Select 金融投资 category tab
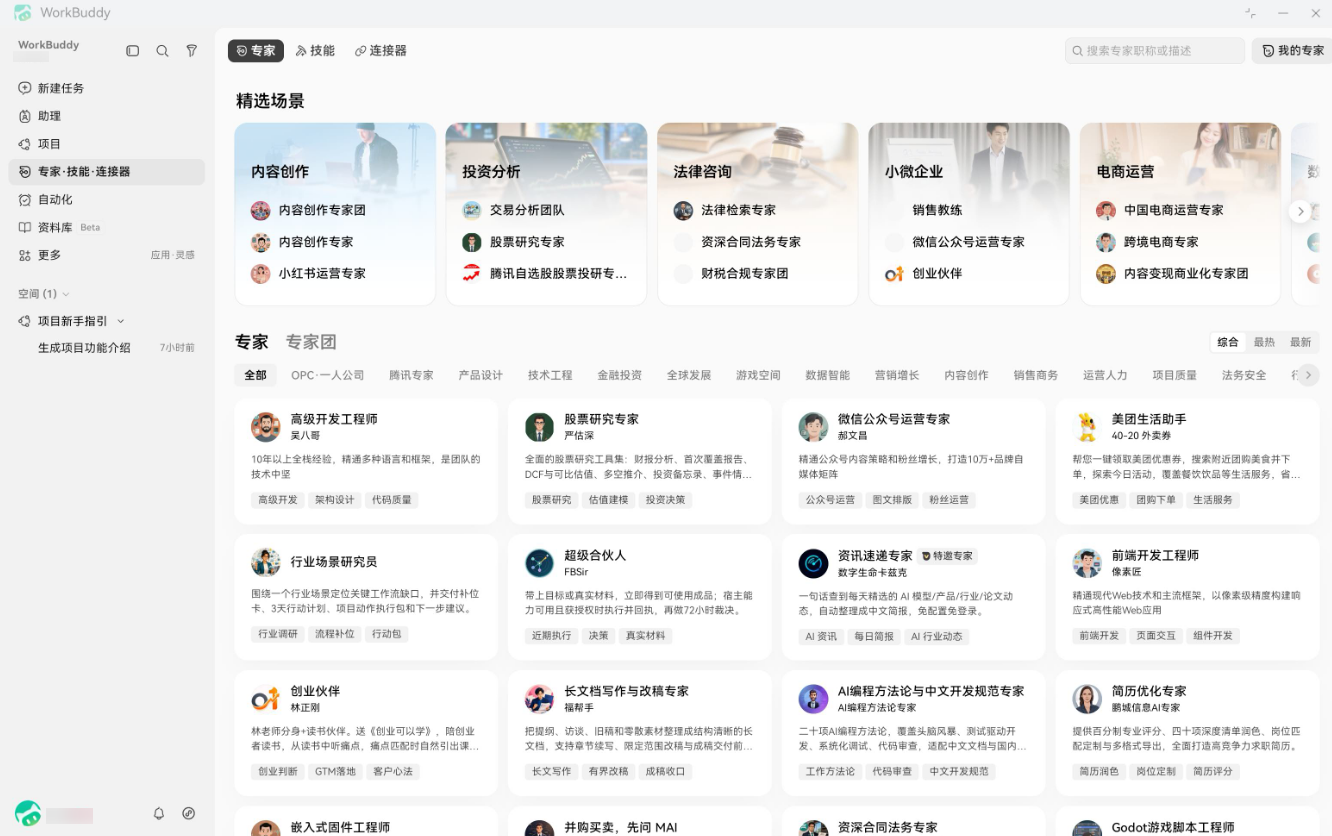1332x836 pixels. pyautogui.click(x=620, y=375)
